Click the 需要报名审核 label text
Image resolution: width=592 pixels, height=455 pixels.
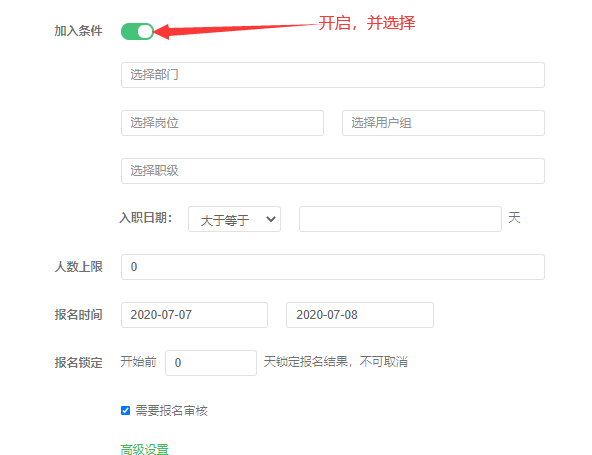tap(171, 410)
